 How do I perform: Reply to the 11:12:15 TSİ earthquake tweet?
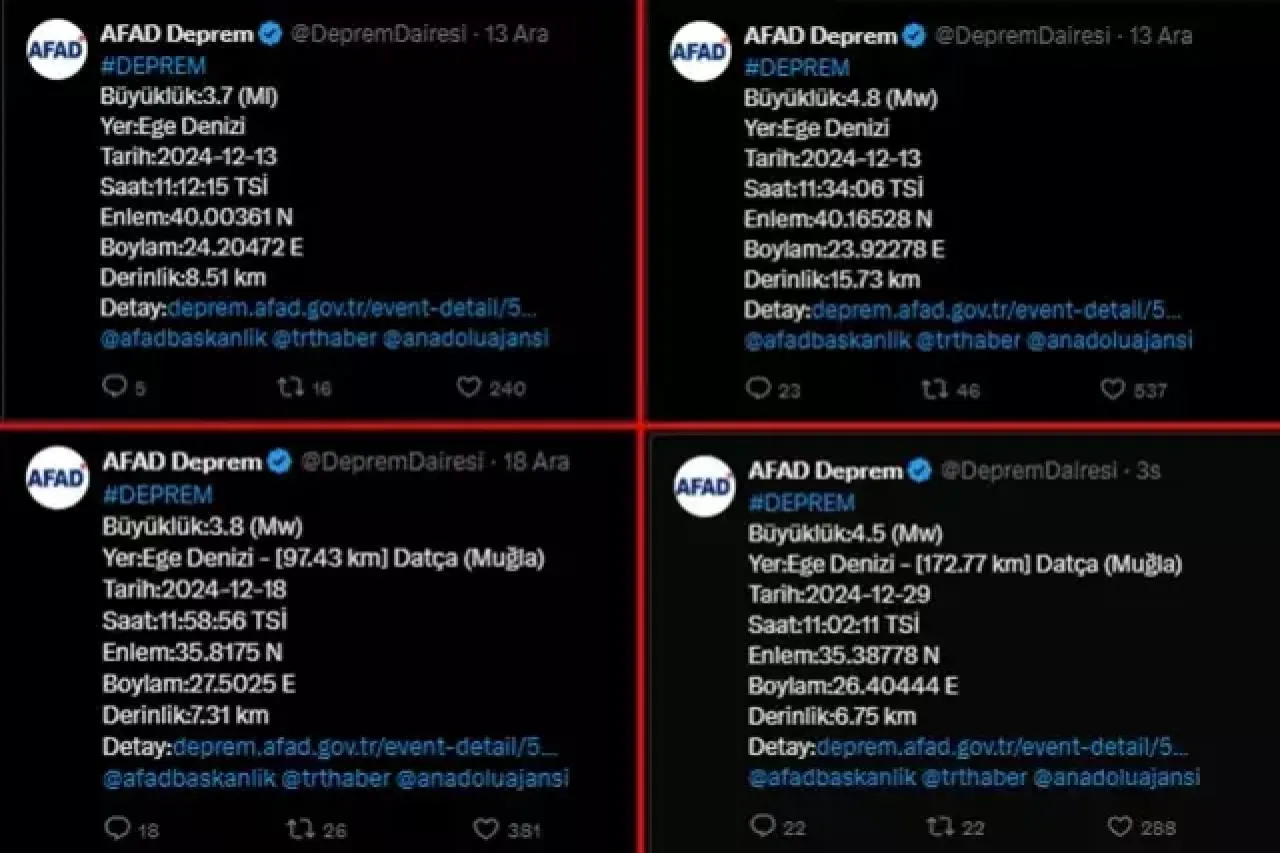(x=115, y=387)
